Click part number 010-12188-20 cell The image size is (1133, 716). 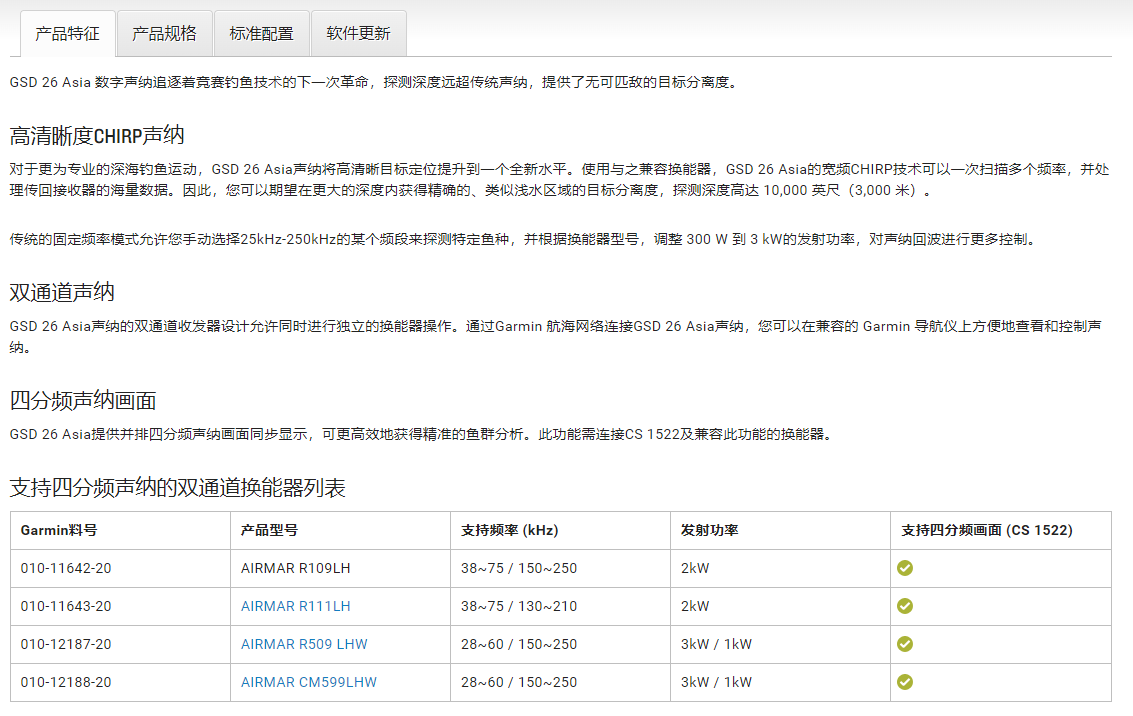point(66,682)
